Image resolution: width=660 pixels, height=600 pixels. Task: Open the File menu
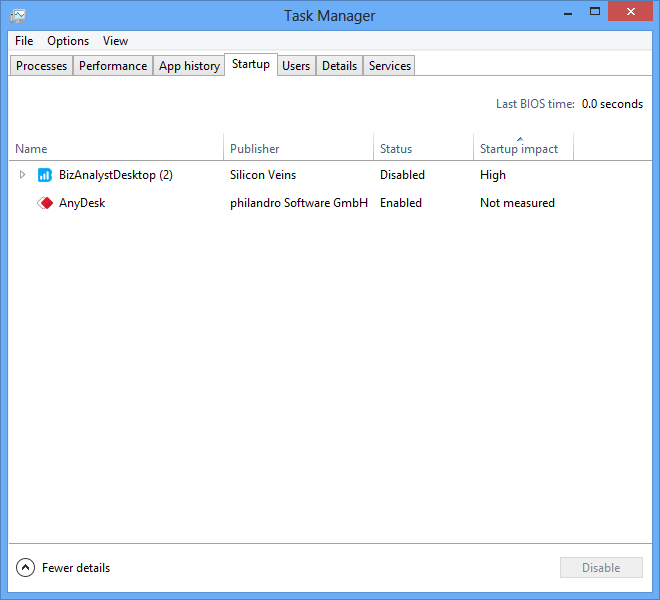coord(24,41)
